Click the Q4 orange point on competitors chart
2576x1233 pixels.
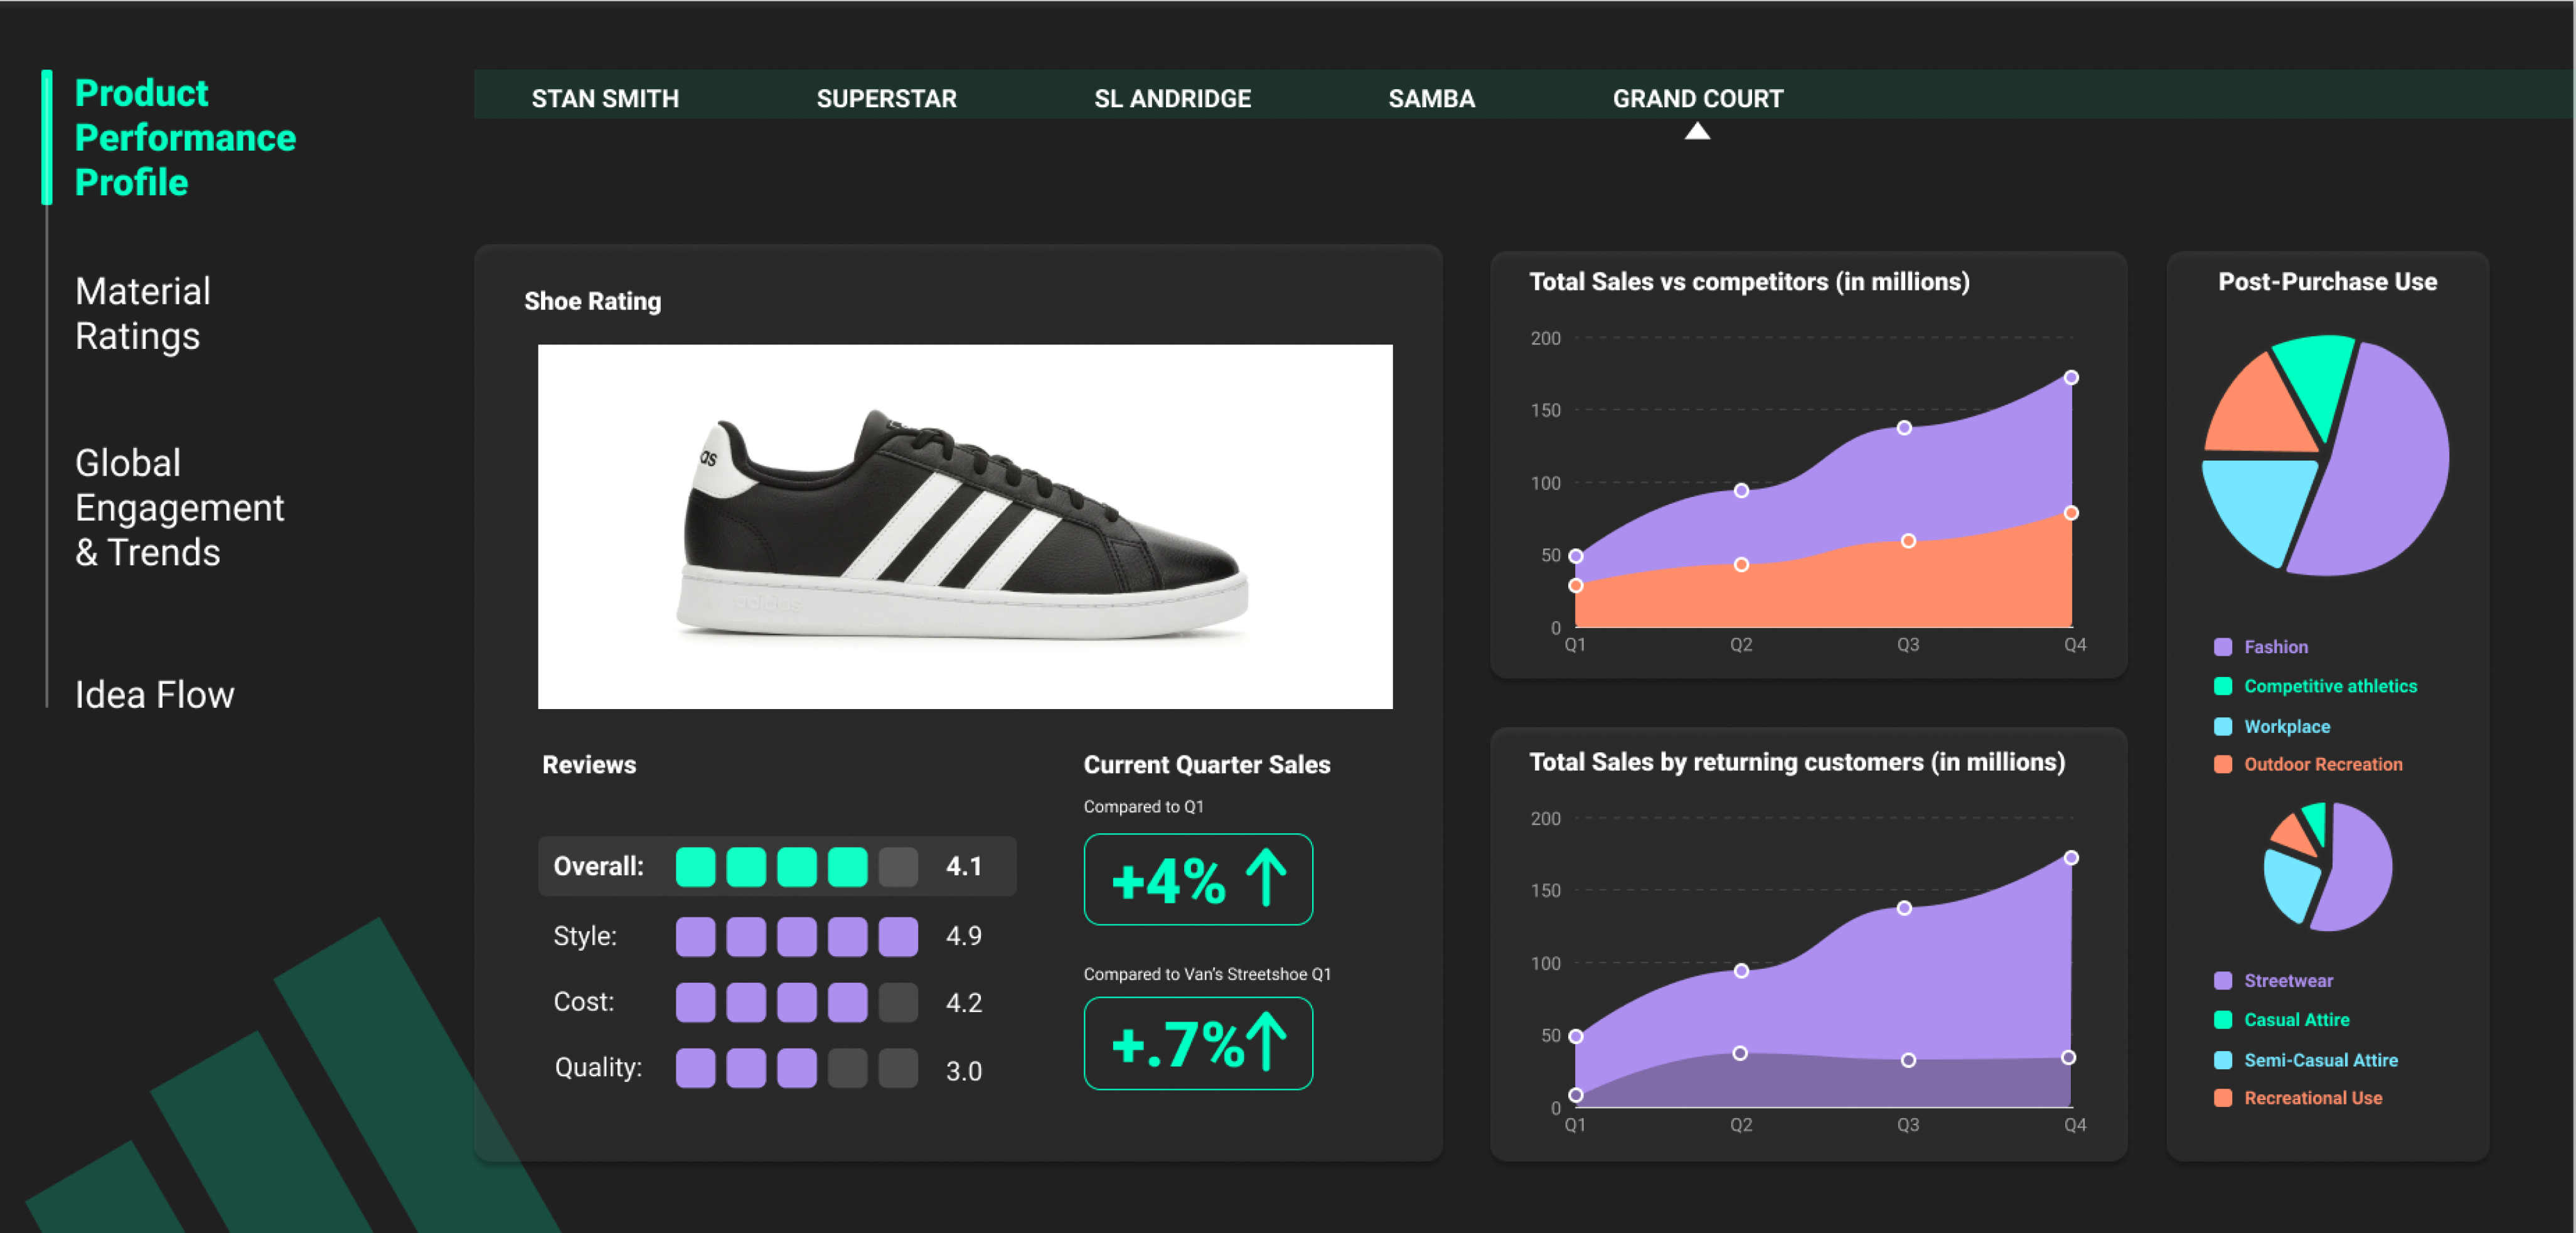(2071, 513)
